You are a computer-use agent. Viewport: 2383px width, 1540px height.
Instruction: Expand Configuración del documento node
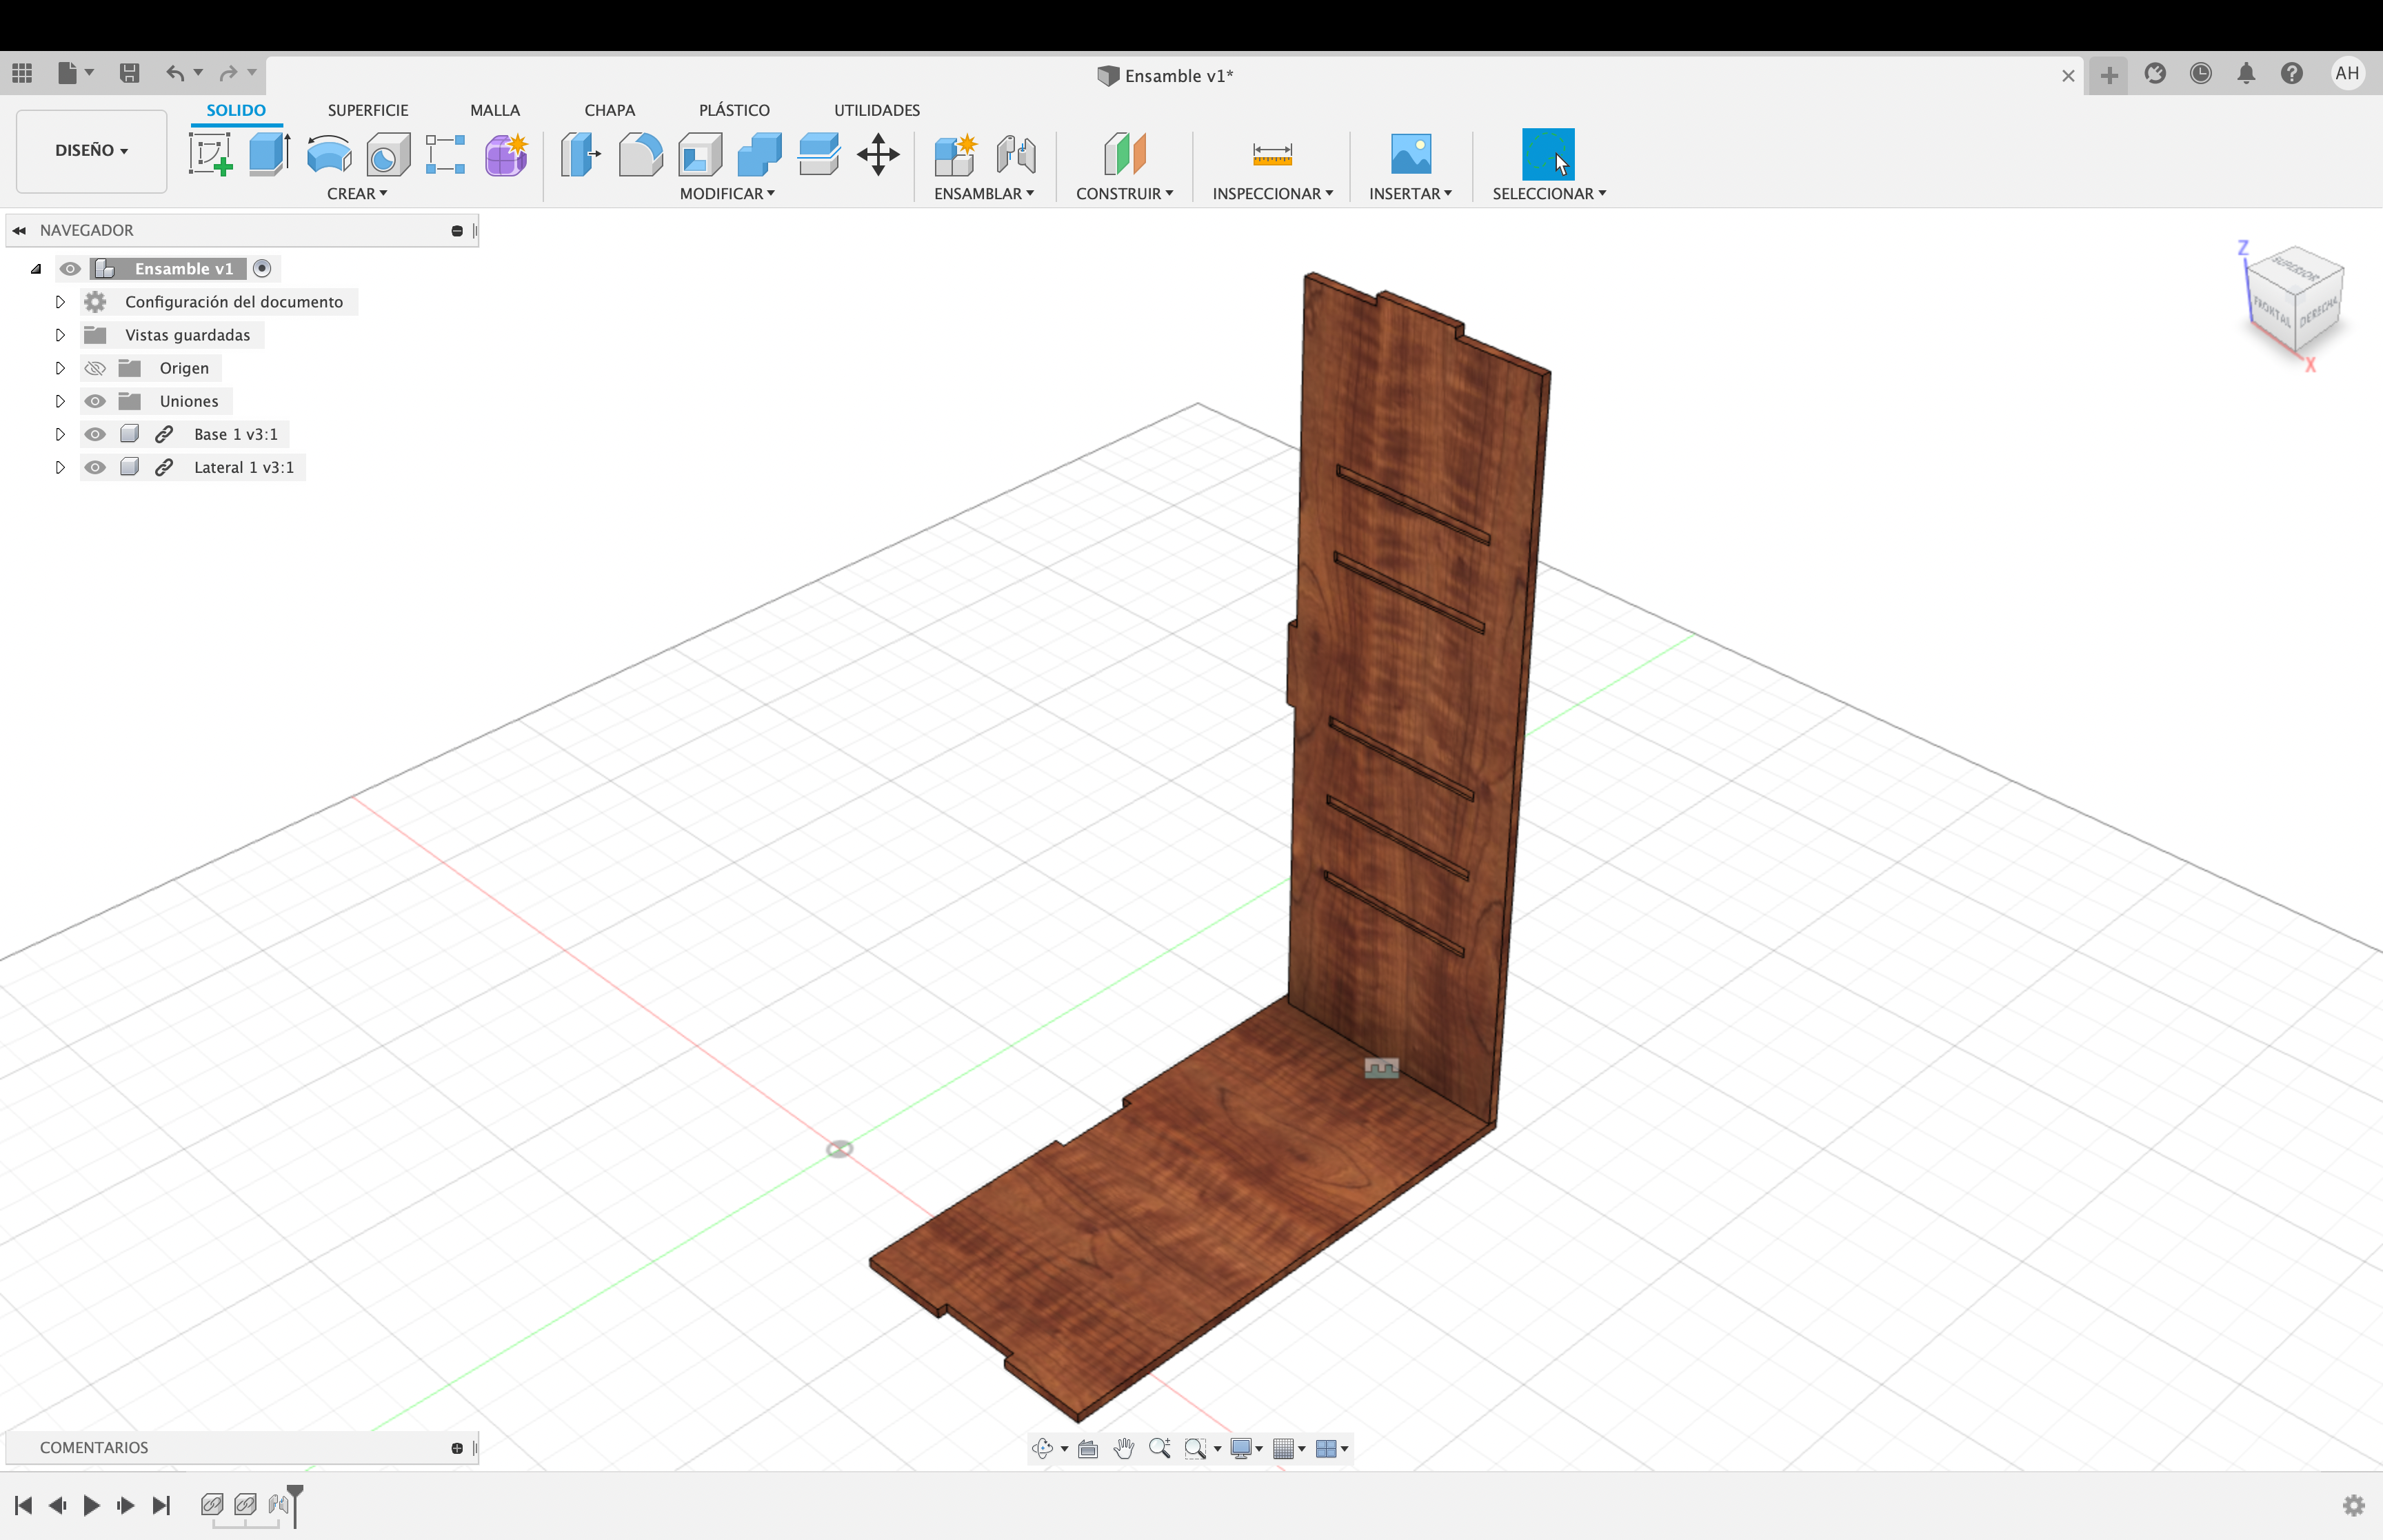60,301
